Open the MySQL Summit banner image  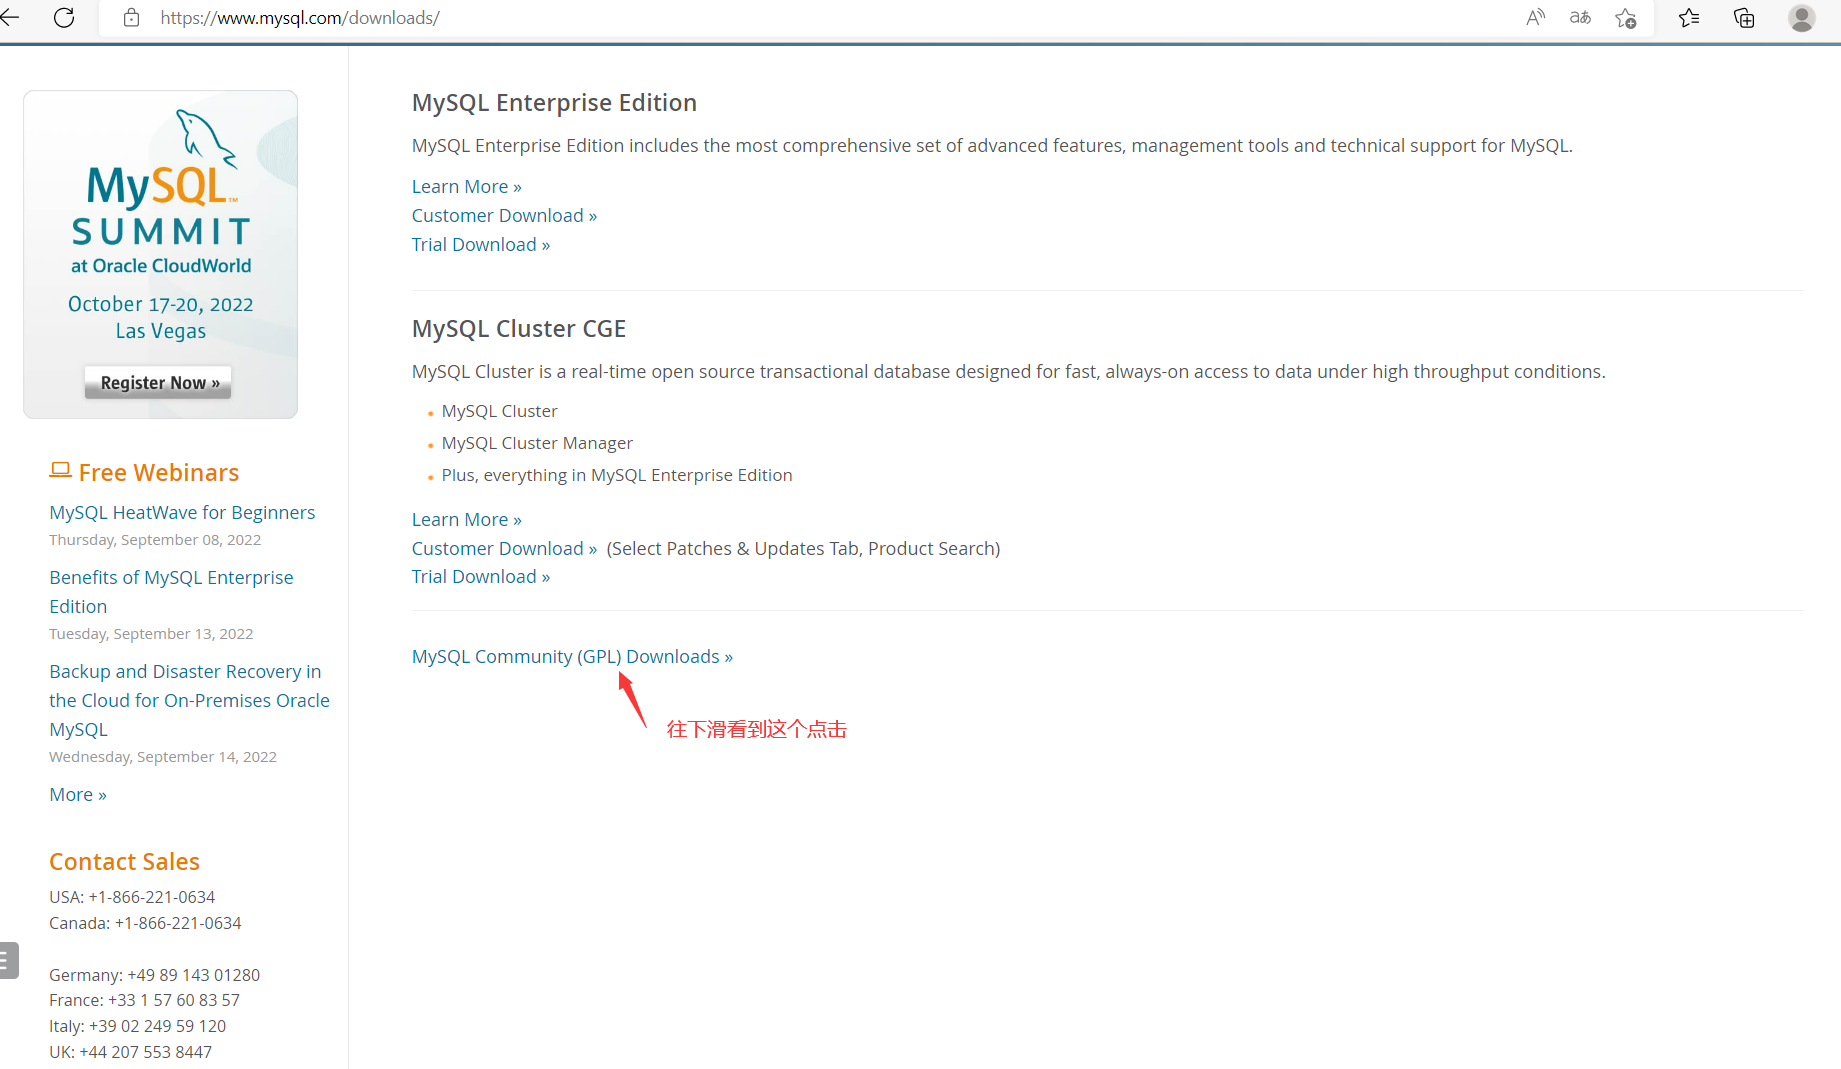(160, 254)
